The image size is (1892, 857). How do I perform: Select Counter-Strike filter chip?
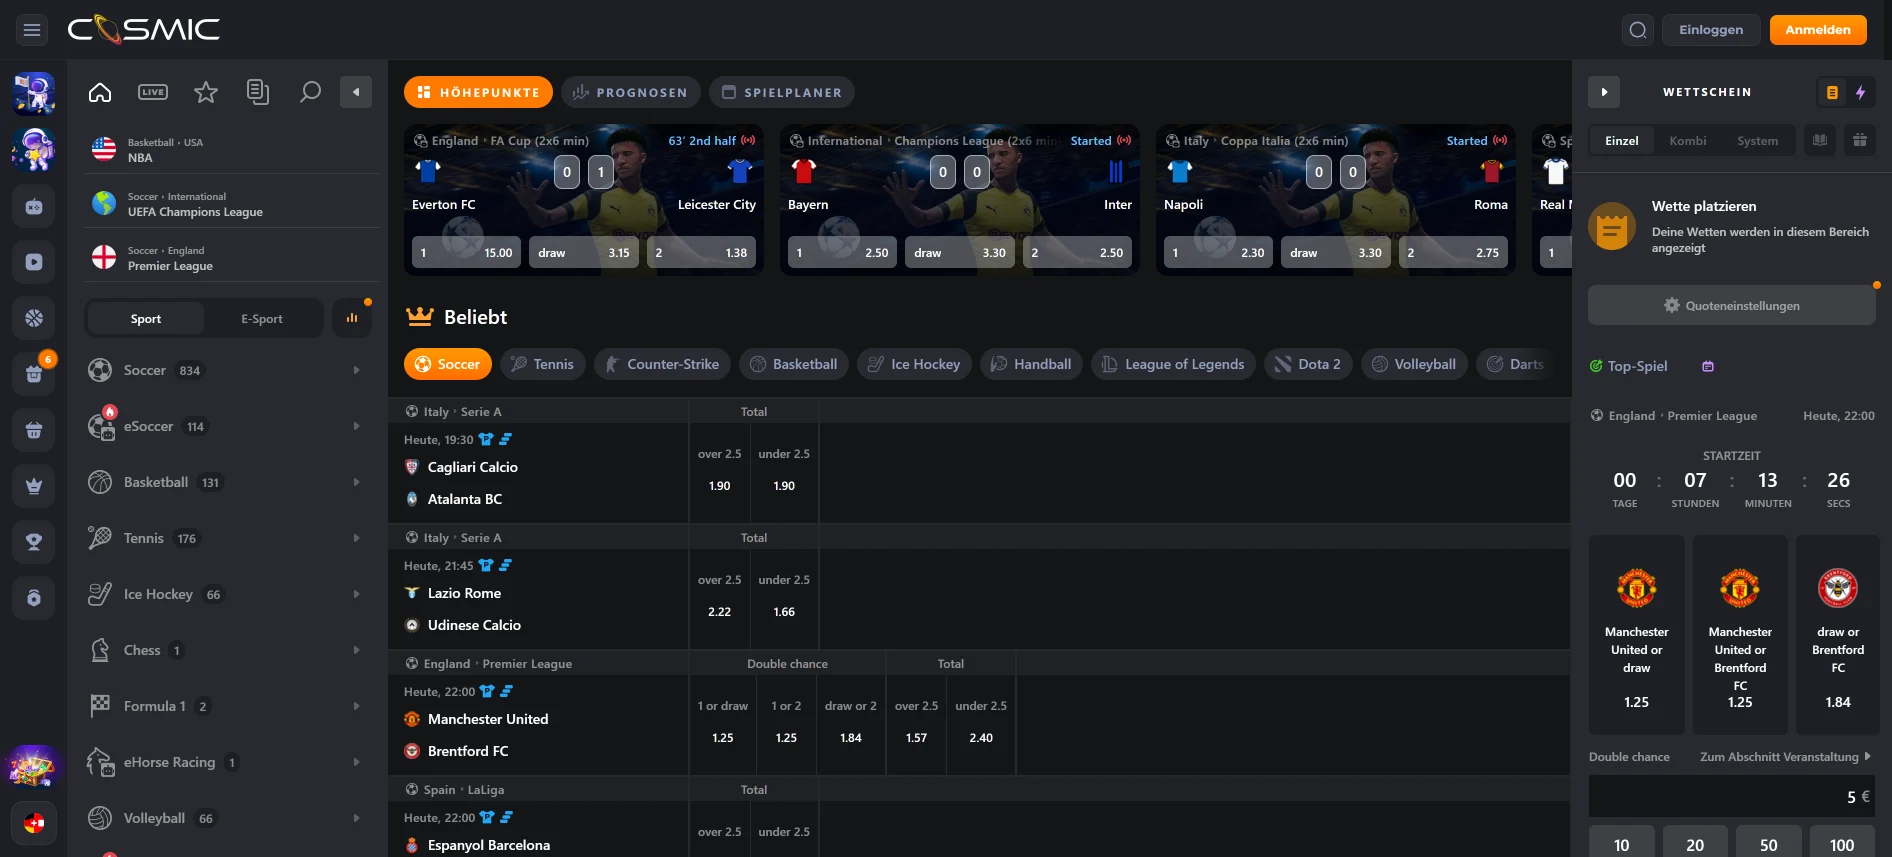coord(663,364)
